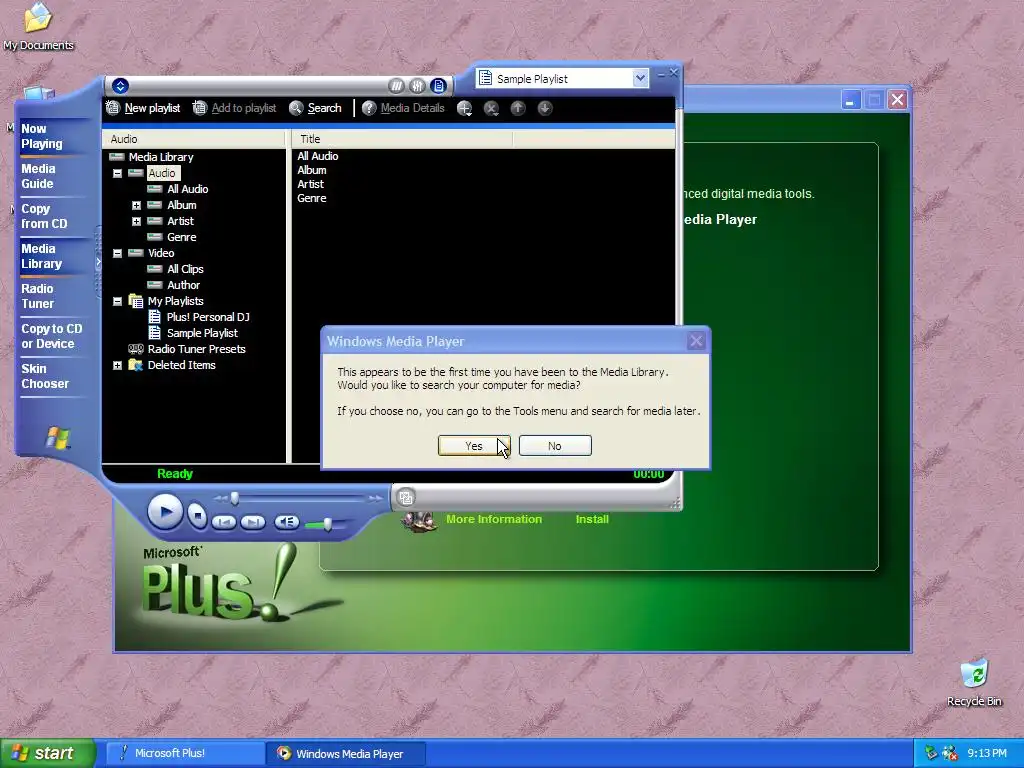Image resolution: width=1024 pixels, height=768 pixels.
Task: Click the Install link in Plus! window
Action: [592, 519]
